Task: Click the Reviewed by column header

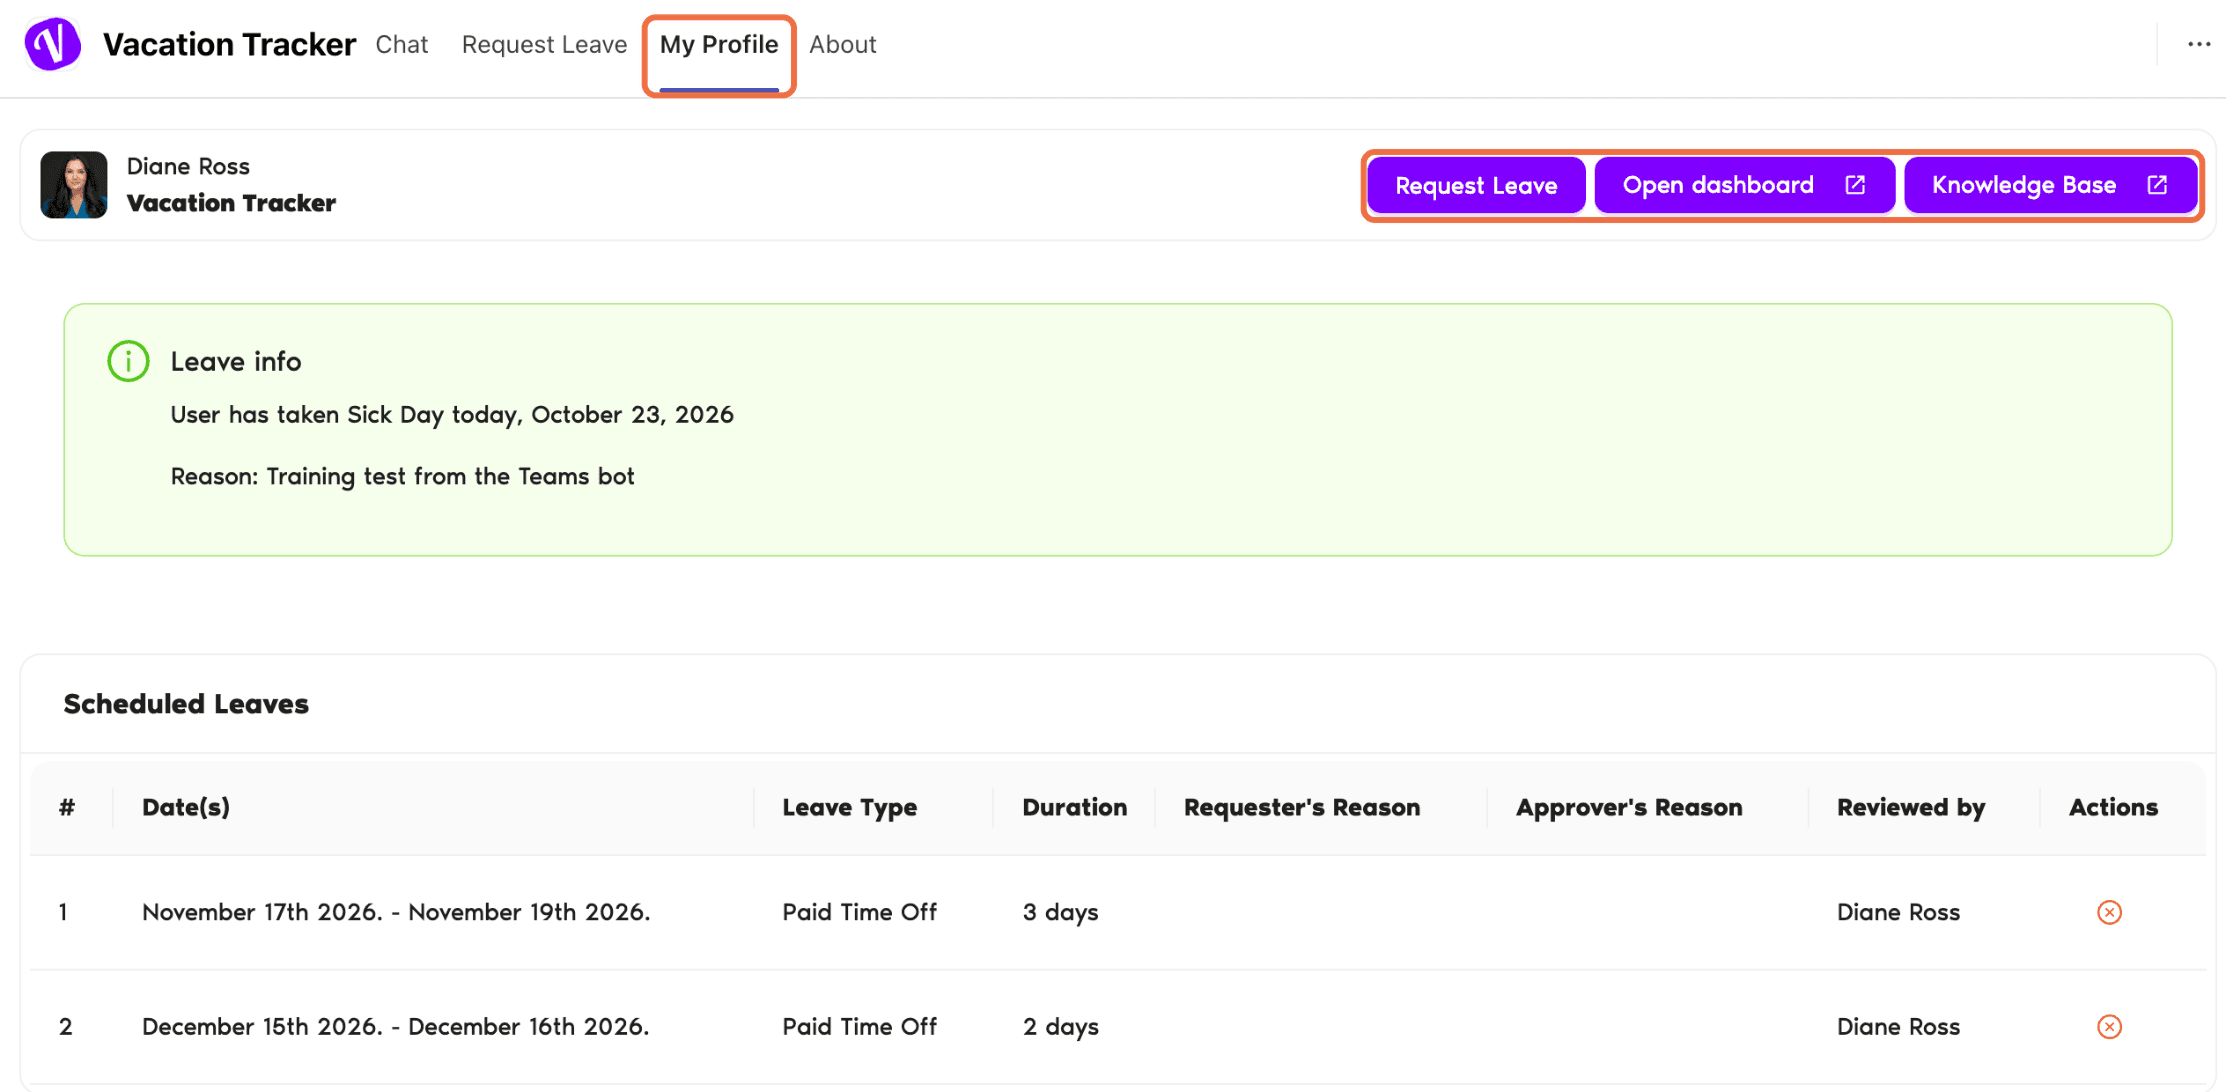Action: pos(1910,807)
